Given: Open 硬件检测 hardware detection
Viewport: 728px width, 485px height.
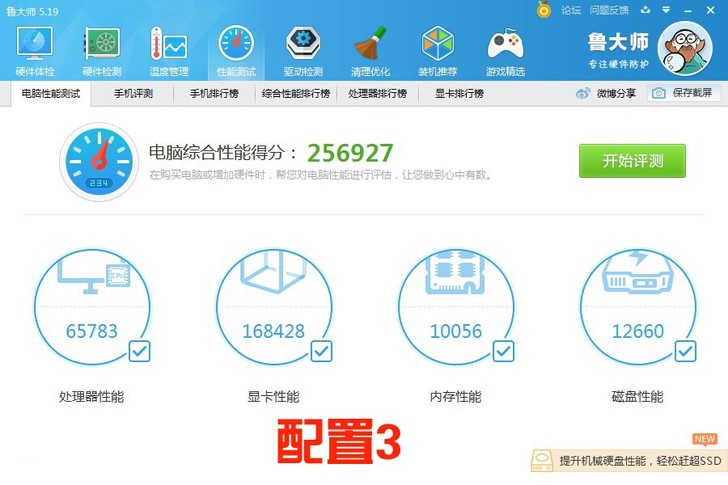Looking at the screenshot, I should pyautogui.click(x=102, y=51).
